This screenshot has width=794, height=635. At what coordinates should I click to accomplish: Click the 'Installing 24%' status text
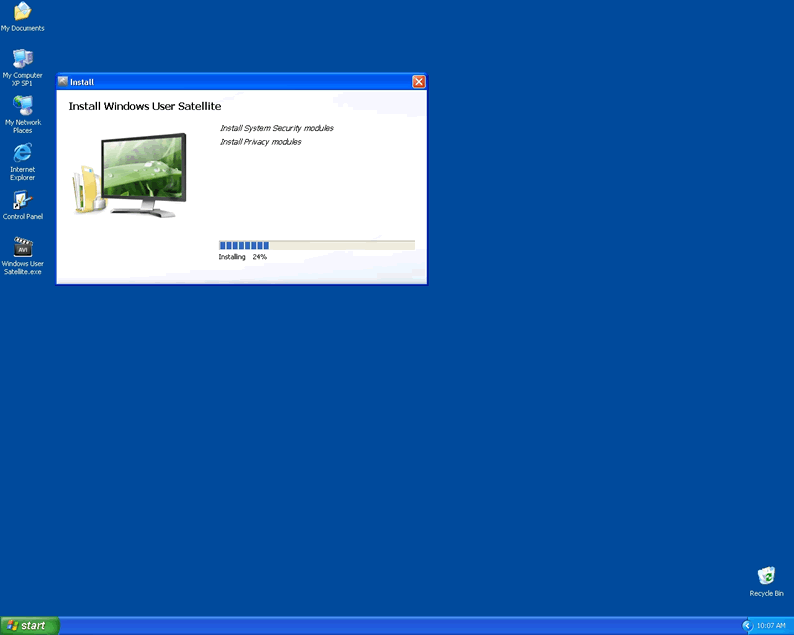[242, 257]
